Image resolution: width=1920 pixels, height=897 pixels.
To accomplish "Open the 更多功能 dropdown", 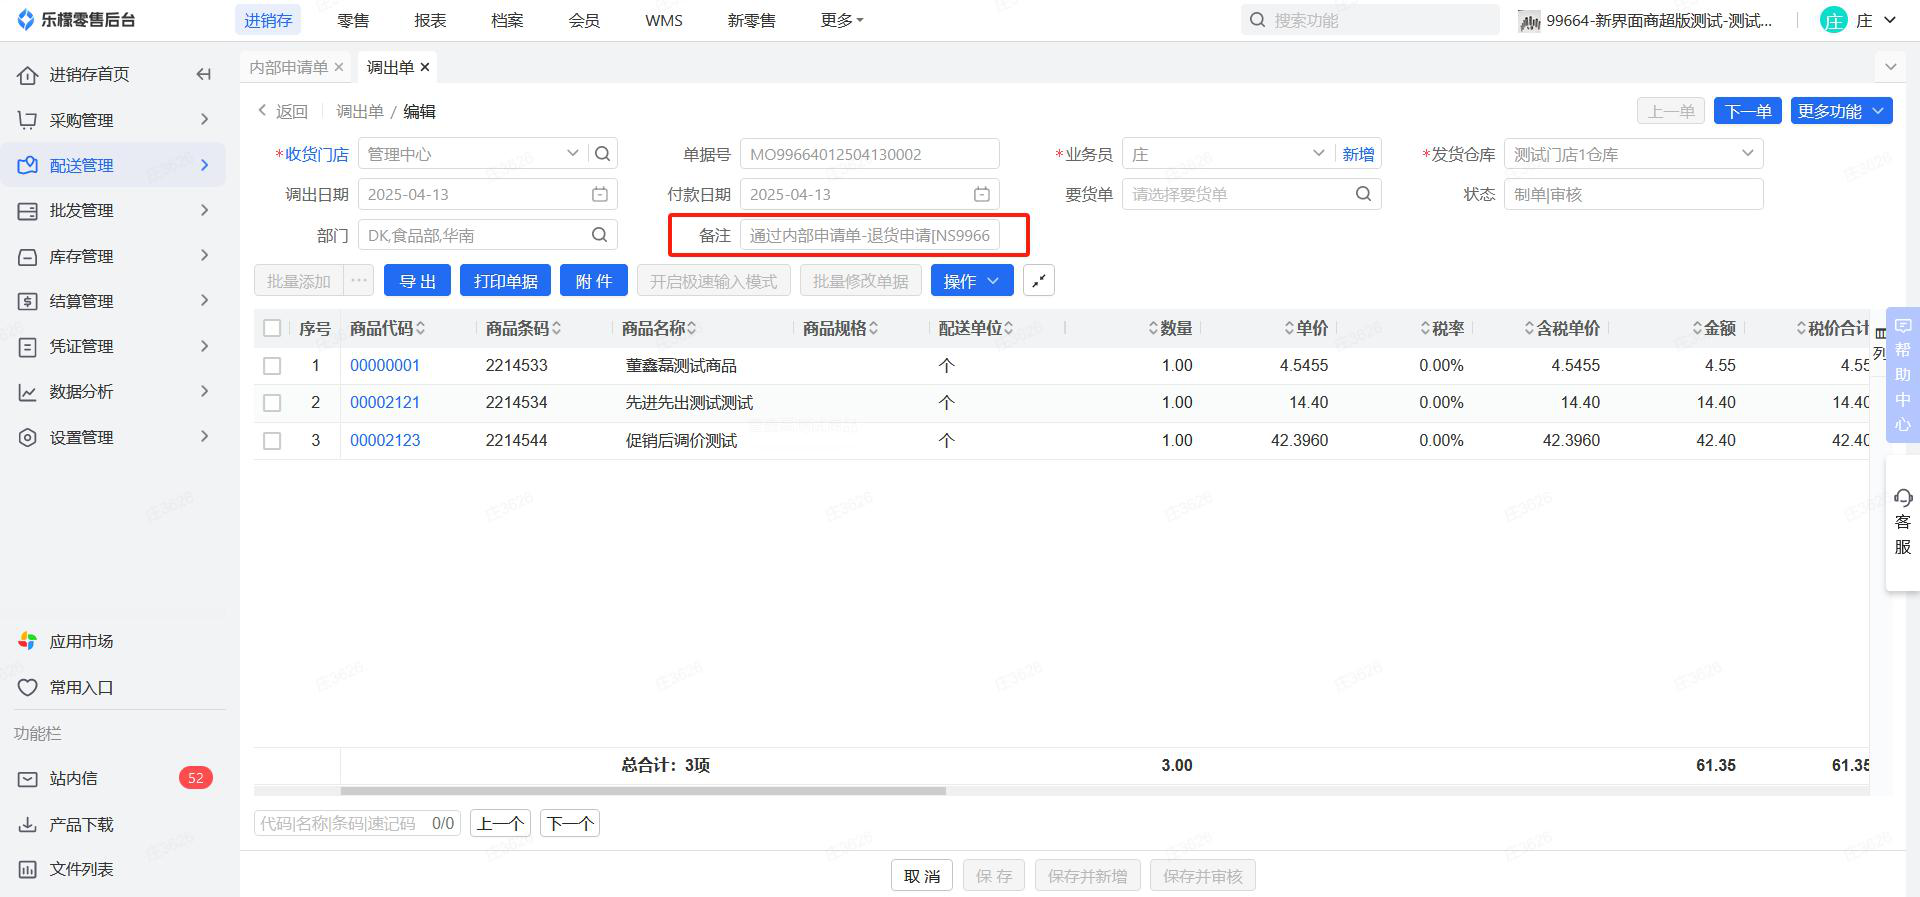I will [1841, 111].
